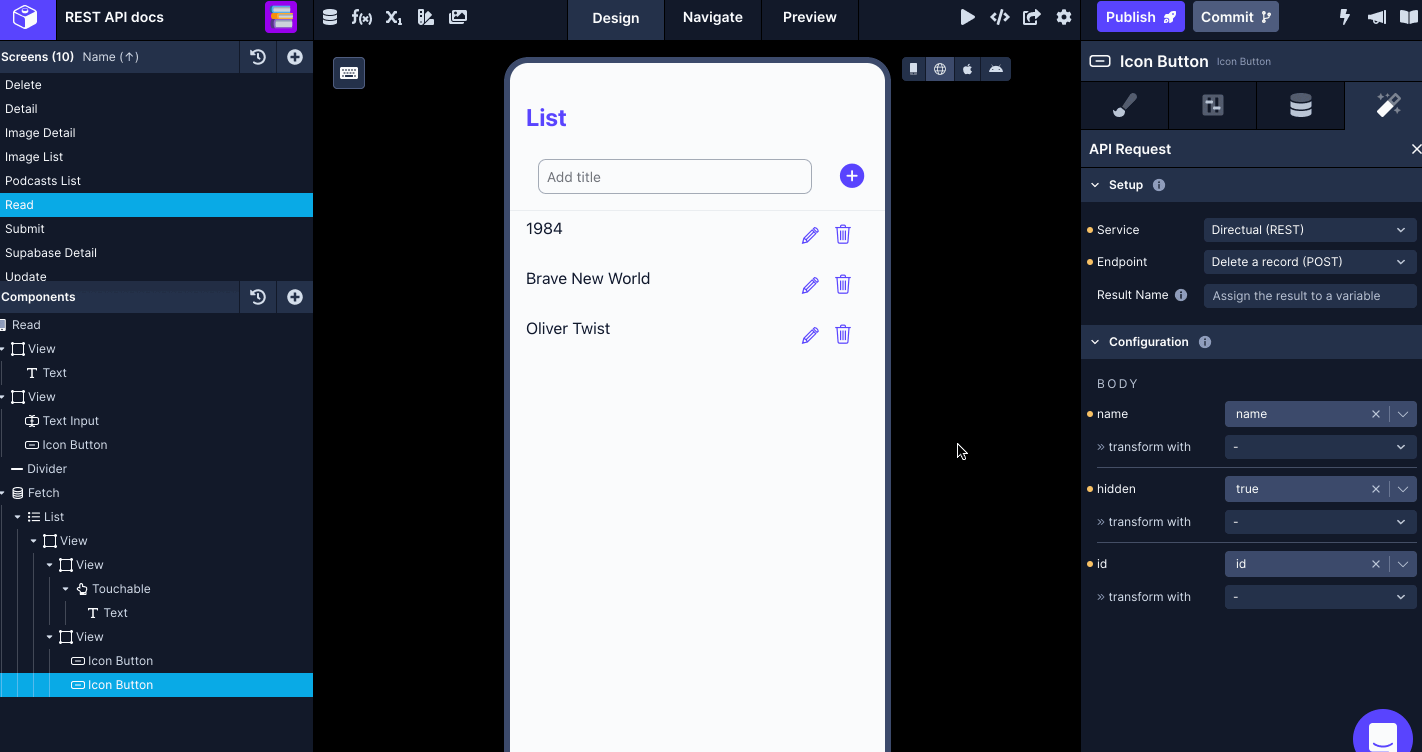
Task: Open the View Code icon
Action: click(999, 17)
